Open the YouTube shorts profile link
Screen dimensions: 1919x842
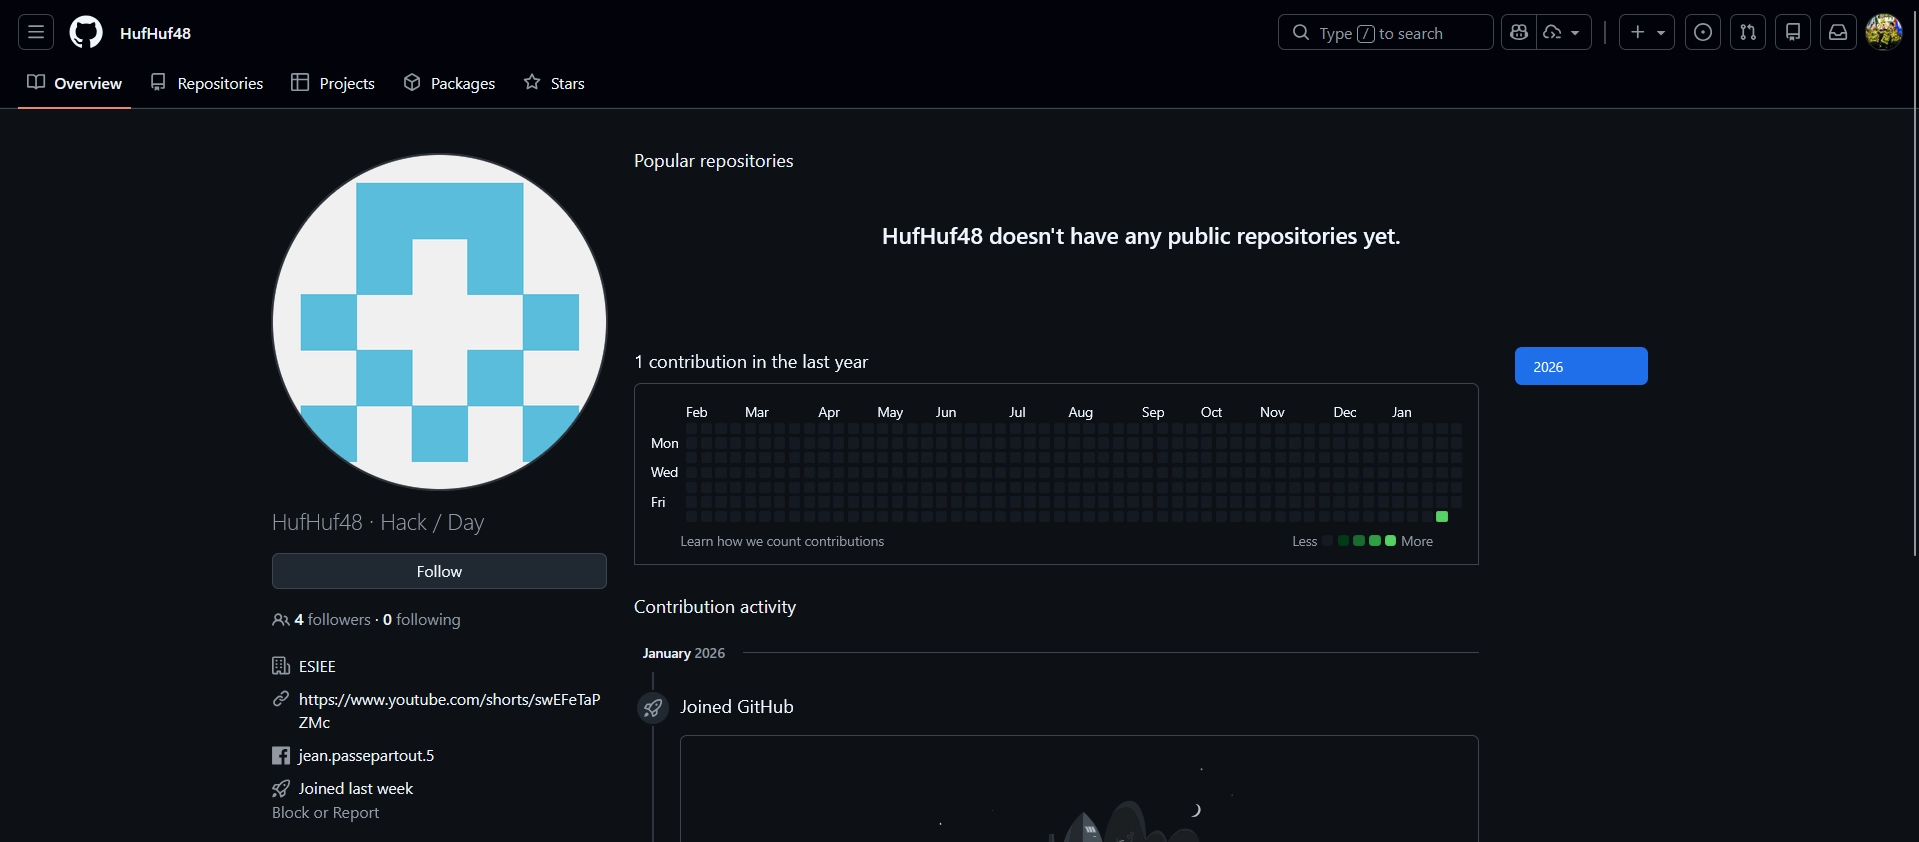(449, 700)
